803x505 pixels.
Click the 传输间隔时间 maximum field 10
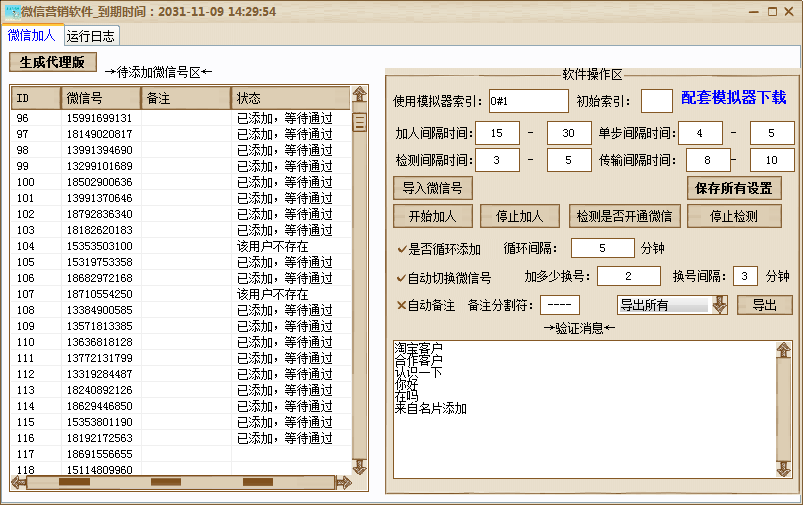[772, 160]
